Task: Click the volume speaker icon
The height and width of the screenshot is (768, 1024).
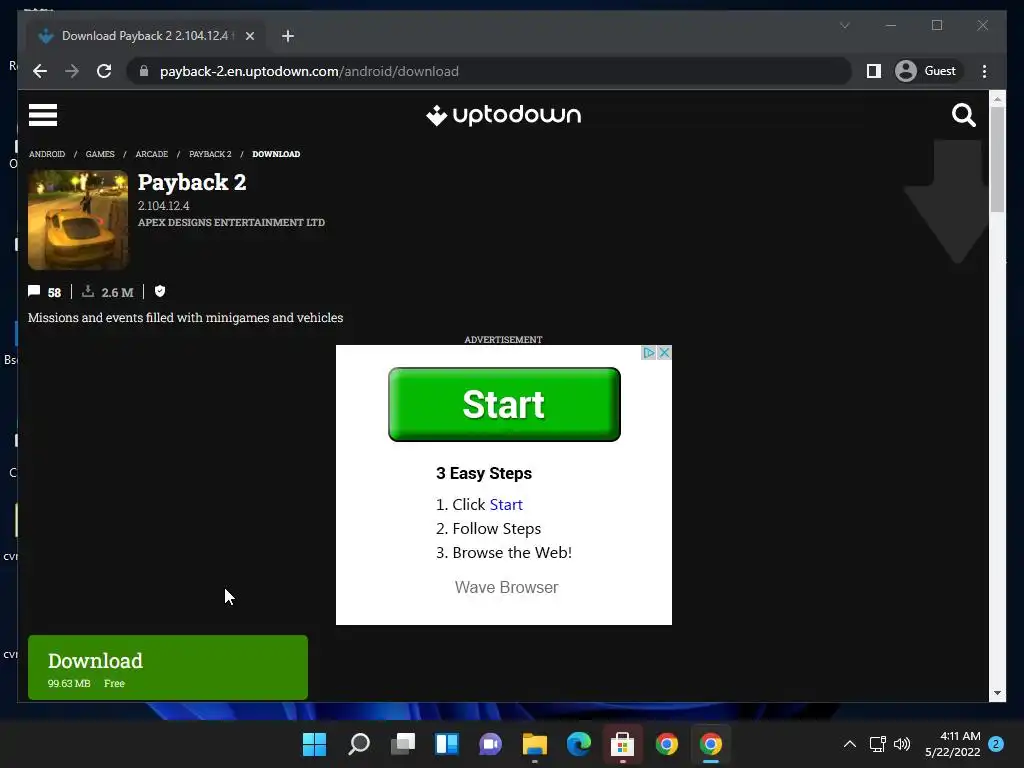Action: [x=902, y=744]
